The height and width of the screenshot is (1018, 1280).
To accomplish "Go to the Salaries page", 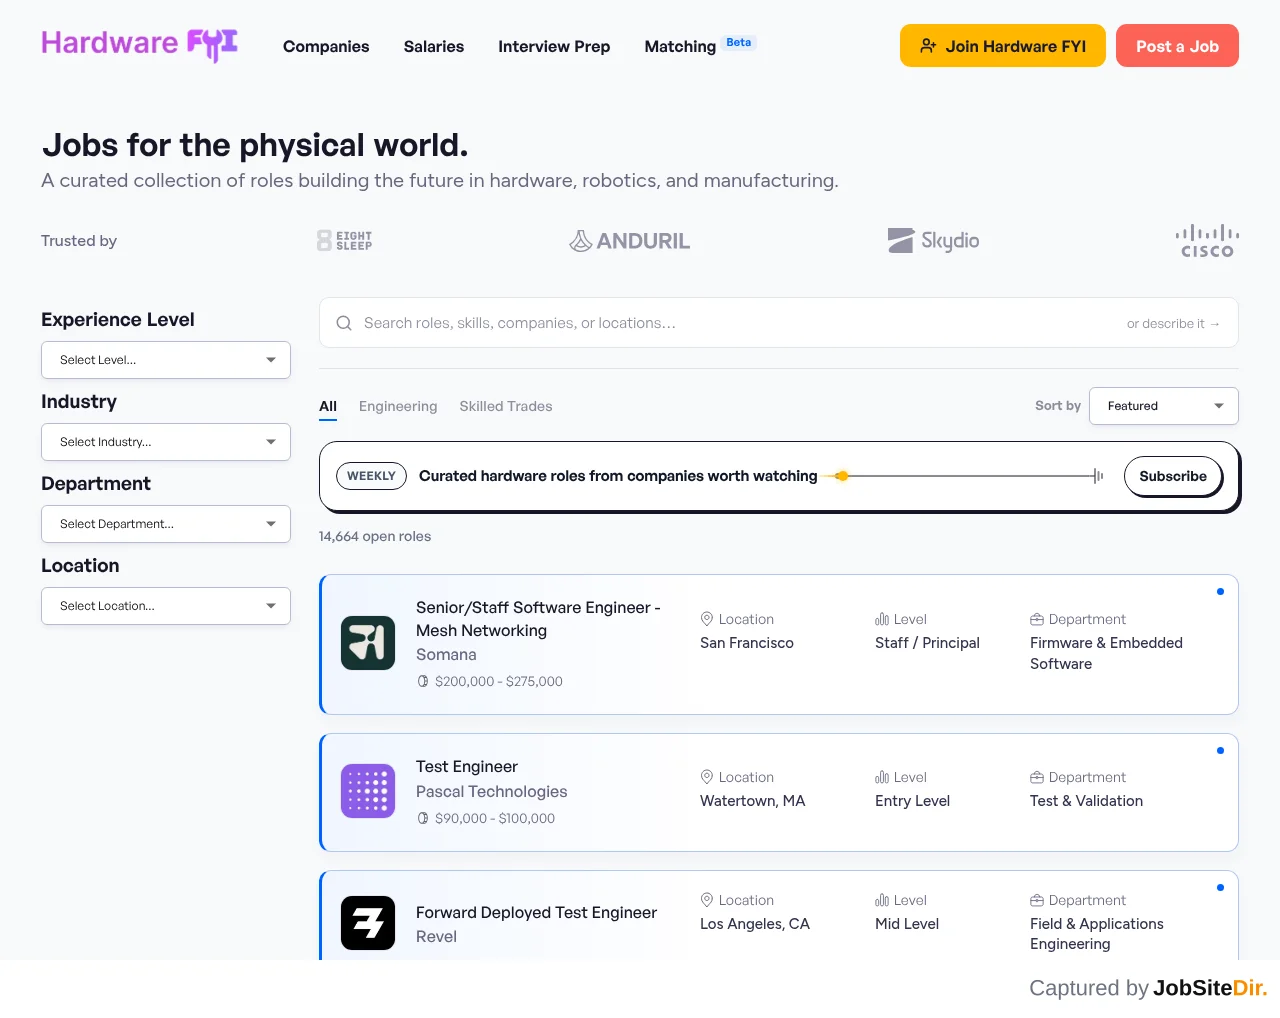I will 434,46.
